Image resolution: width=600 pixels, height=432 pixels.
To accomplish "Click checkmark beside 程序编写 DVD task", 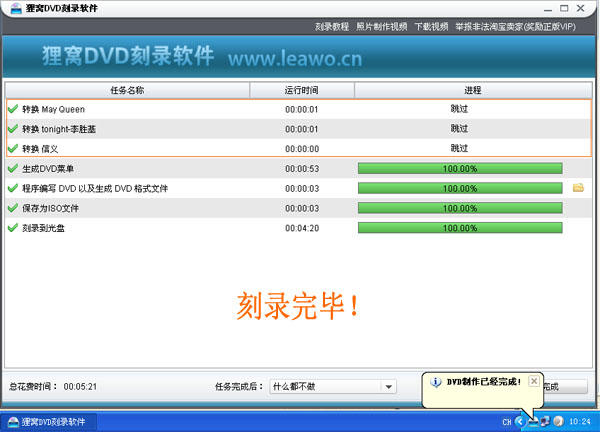I will [x=13, y=188].
